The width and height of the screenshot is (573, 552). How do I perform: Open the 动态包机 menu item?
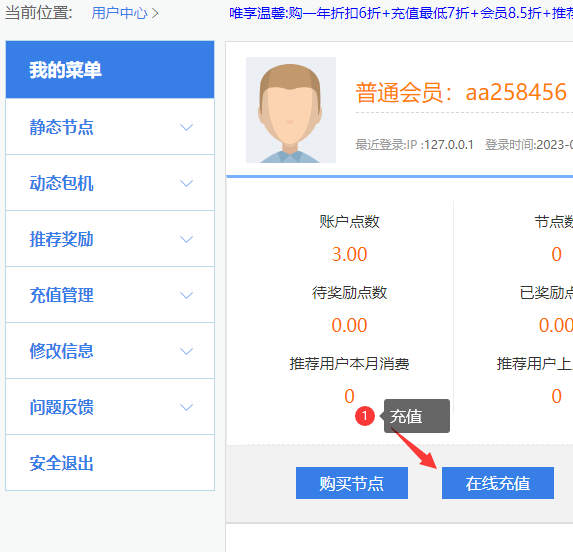click(110, 183)
